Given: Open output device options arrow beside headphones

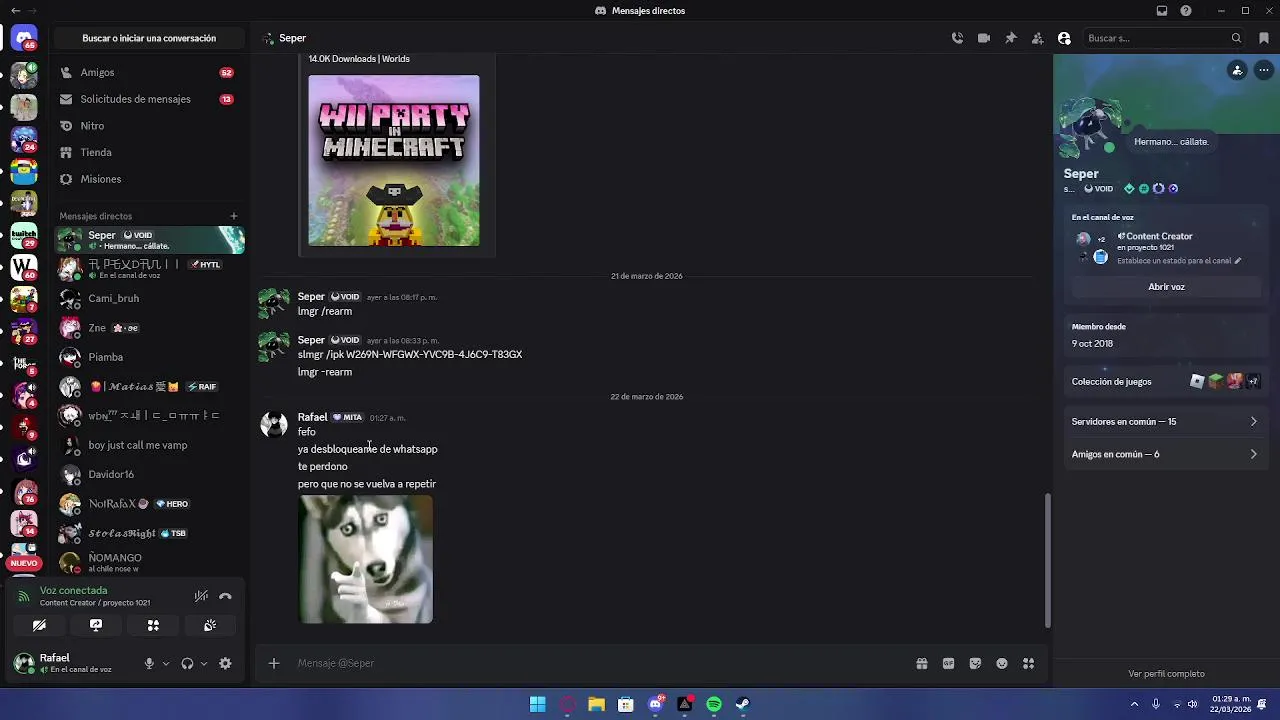Looking at the screenshot, I should 204,663.
